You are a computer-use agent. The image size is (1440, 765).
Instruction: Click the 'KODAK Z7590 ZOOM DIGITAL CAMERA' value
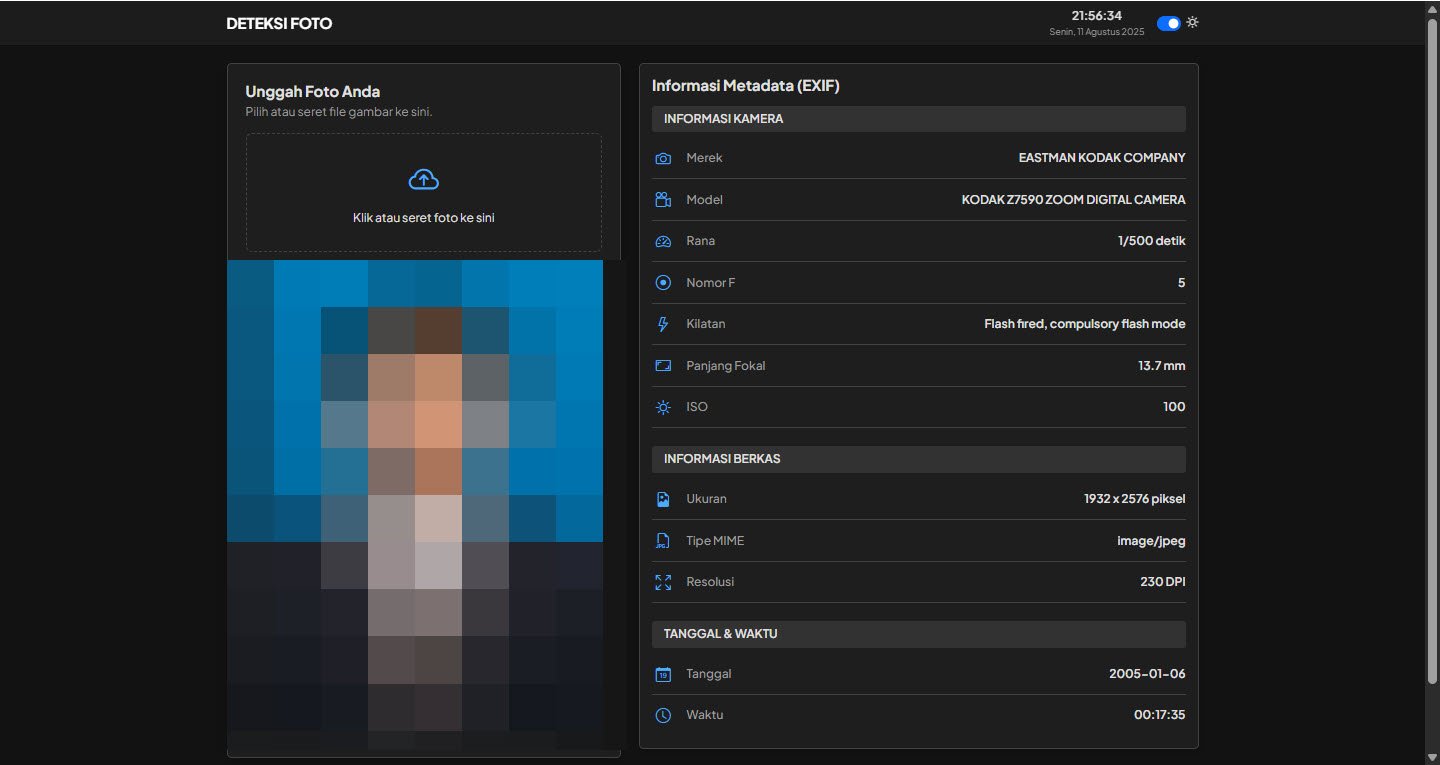[1074, 200]
